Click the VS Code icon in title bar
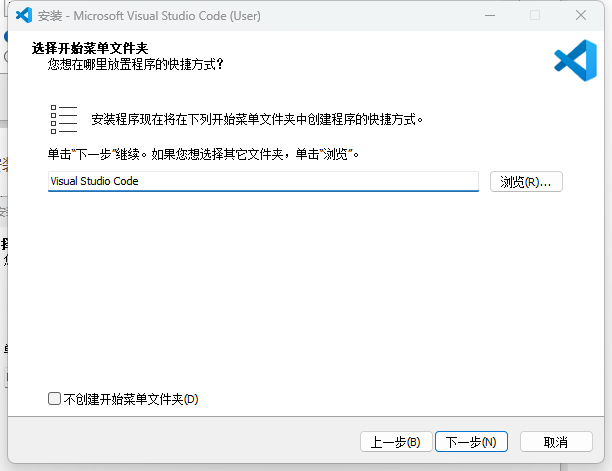This screenshot has width=612, height=471. pos(24,16)
